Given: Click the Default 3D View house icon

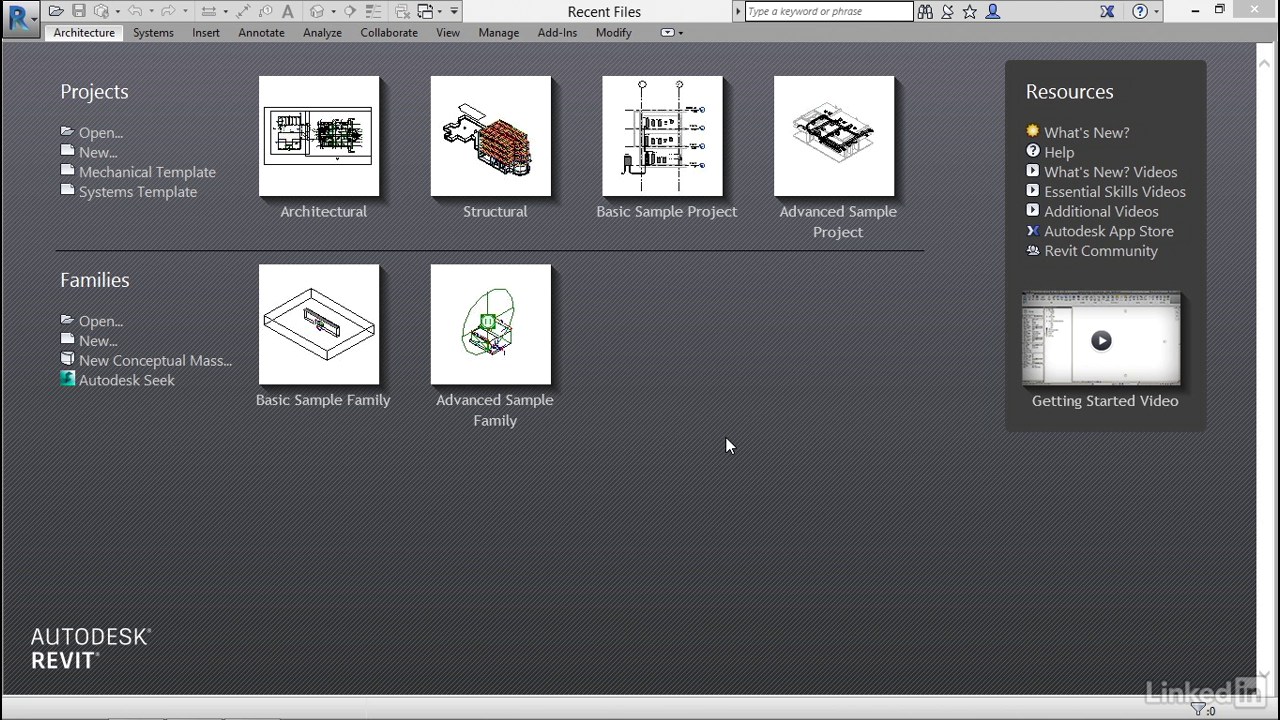Looking at the screenshot, I should [x=317, y=11].
